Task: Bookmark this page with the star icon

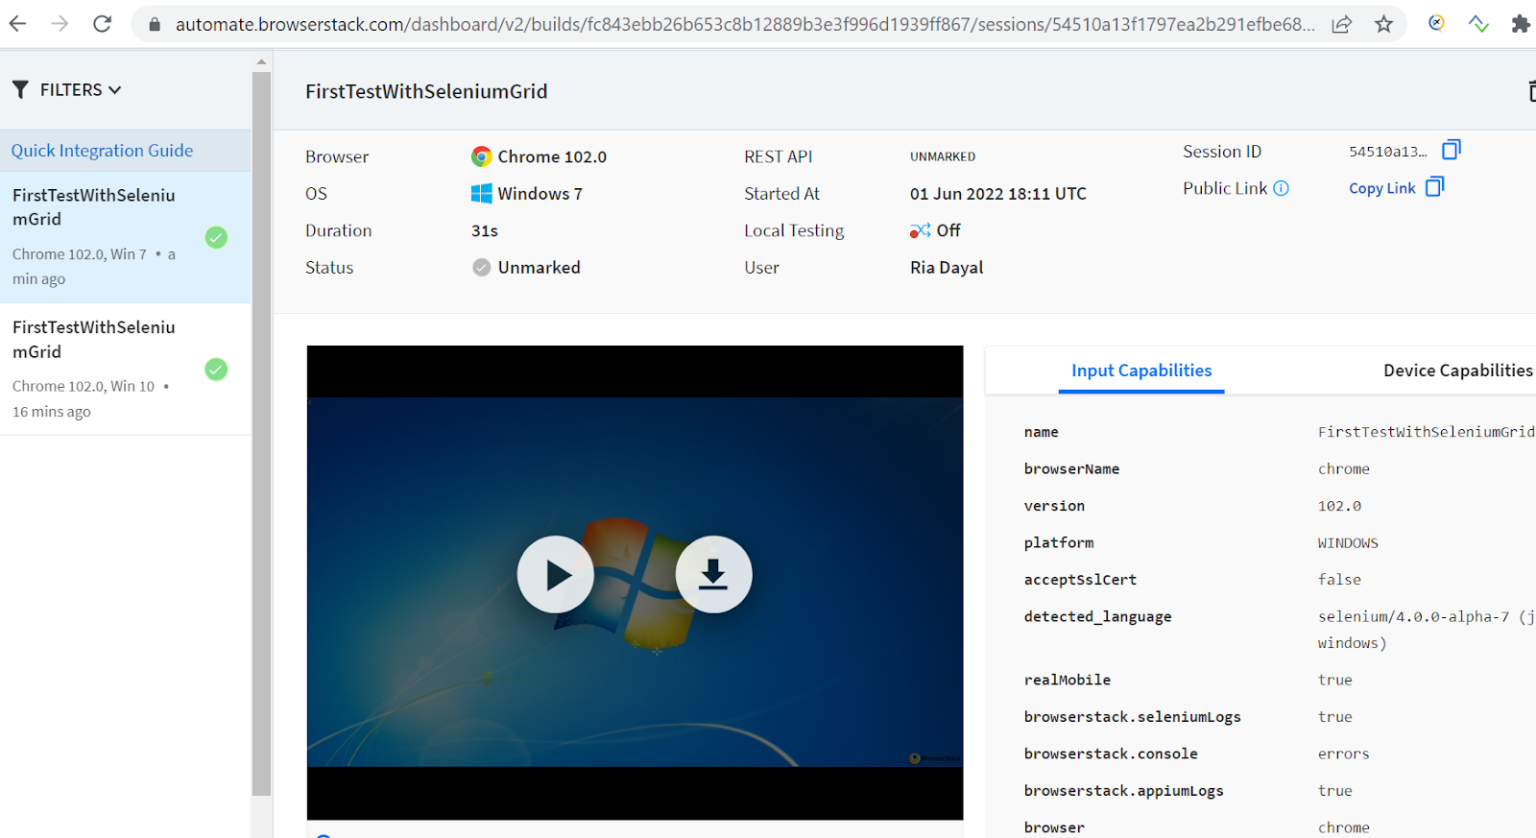Action: tap(1383, 24)
